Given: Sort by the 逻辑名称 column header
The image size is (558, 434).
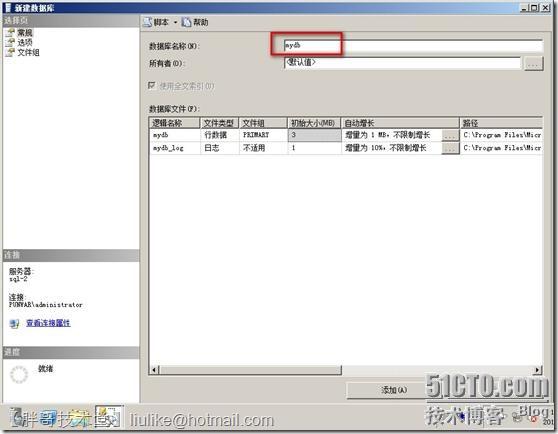Looking at the screenshot, I should pyautogui.click(x=174, y=123).
